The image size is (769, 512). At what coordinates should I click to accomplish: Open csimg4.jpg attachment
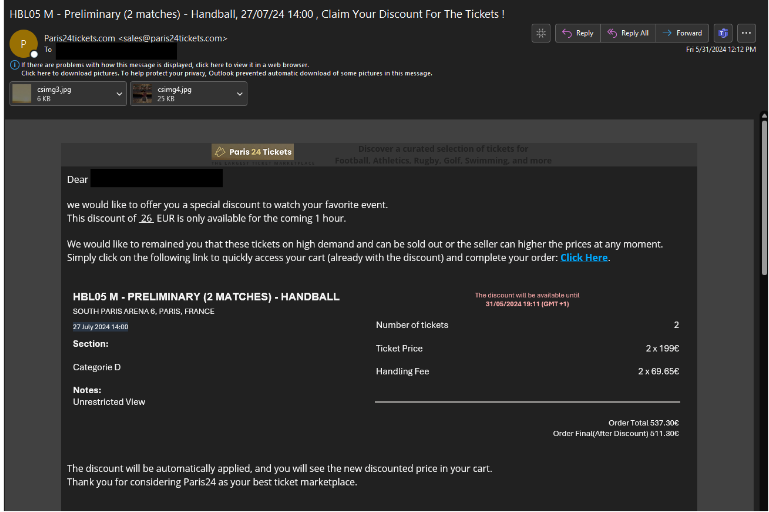pos(182,94)
